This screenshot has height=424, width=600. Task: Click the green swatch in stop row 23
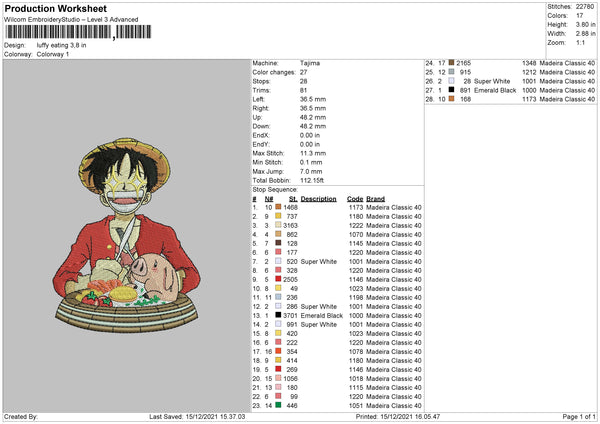(278, 405)
